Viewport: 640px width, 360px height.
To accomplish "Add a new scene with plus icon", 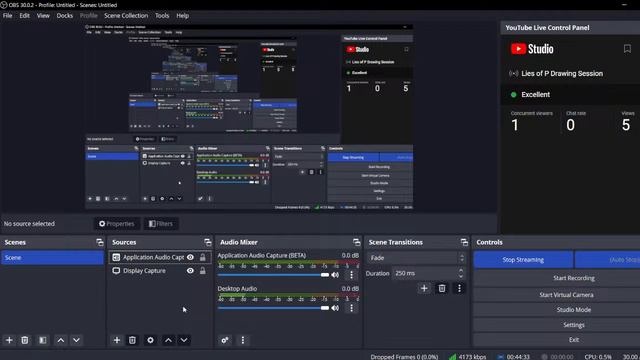I will coord(9,340).
